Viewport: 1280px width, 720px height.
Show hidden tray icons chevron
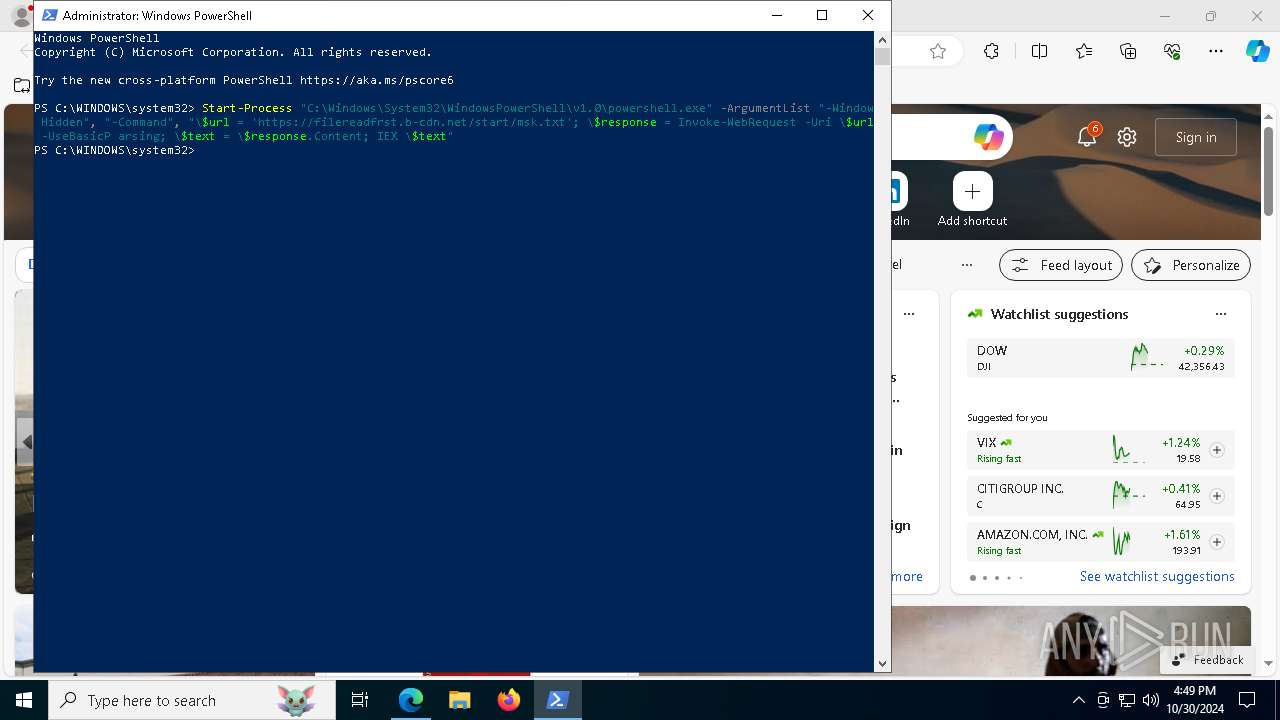1079,700
